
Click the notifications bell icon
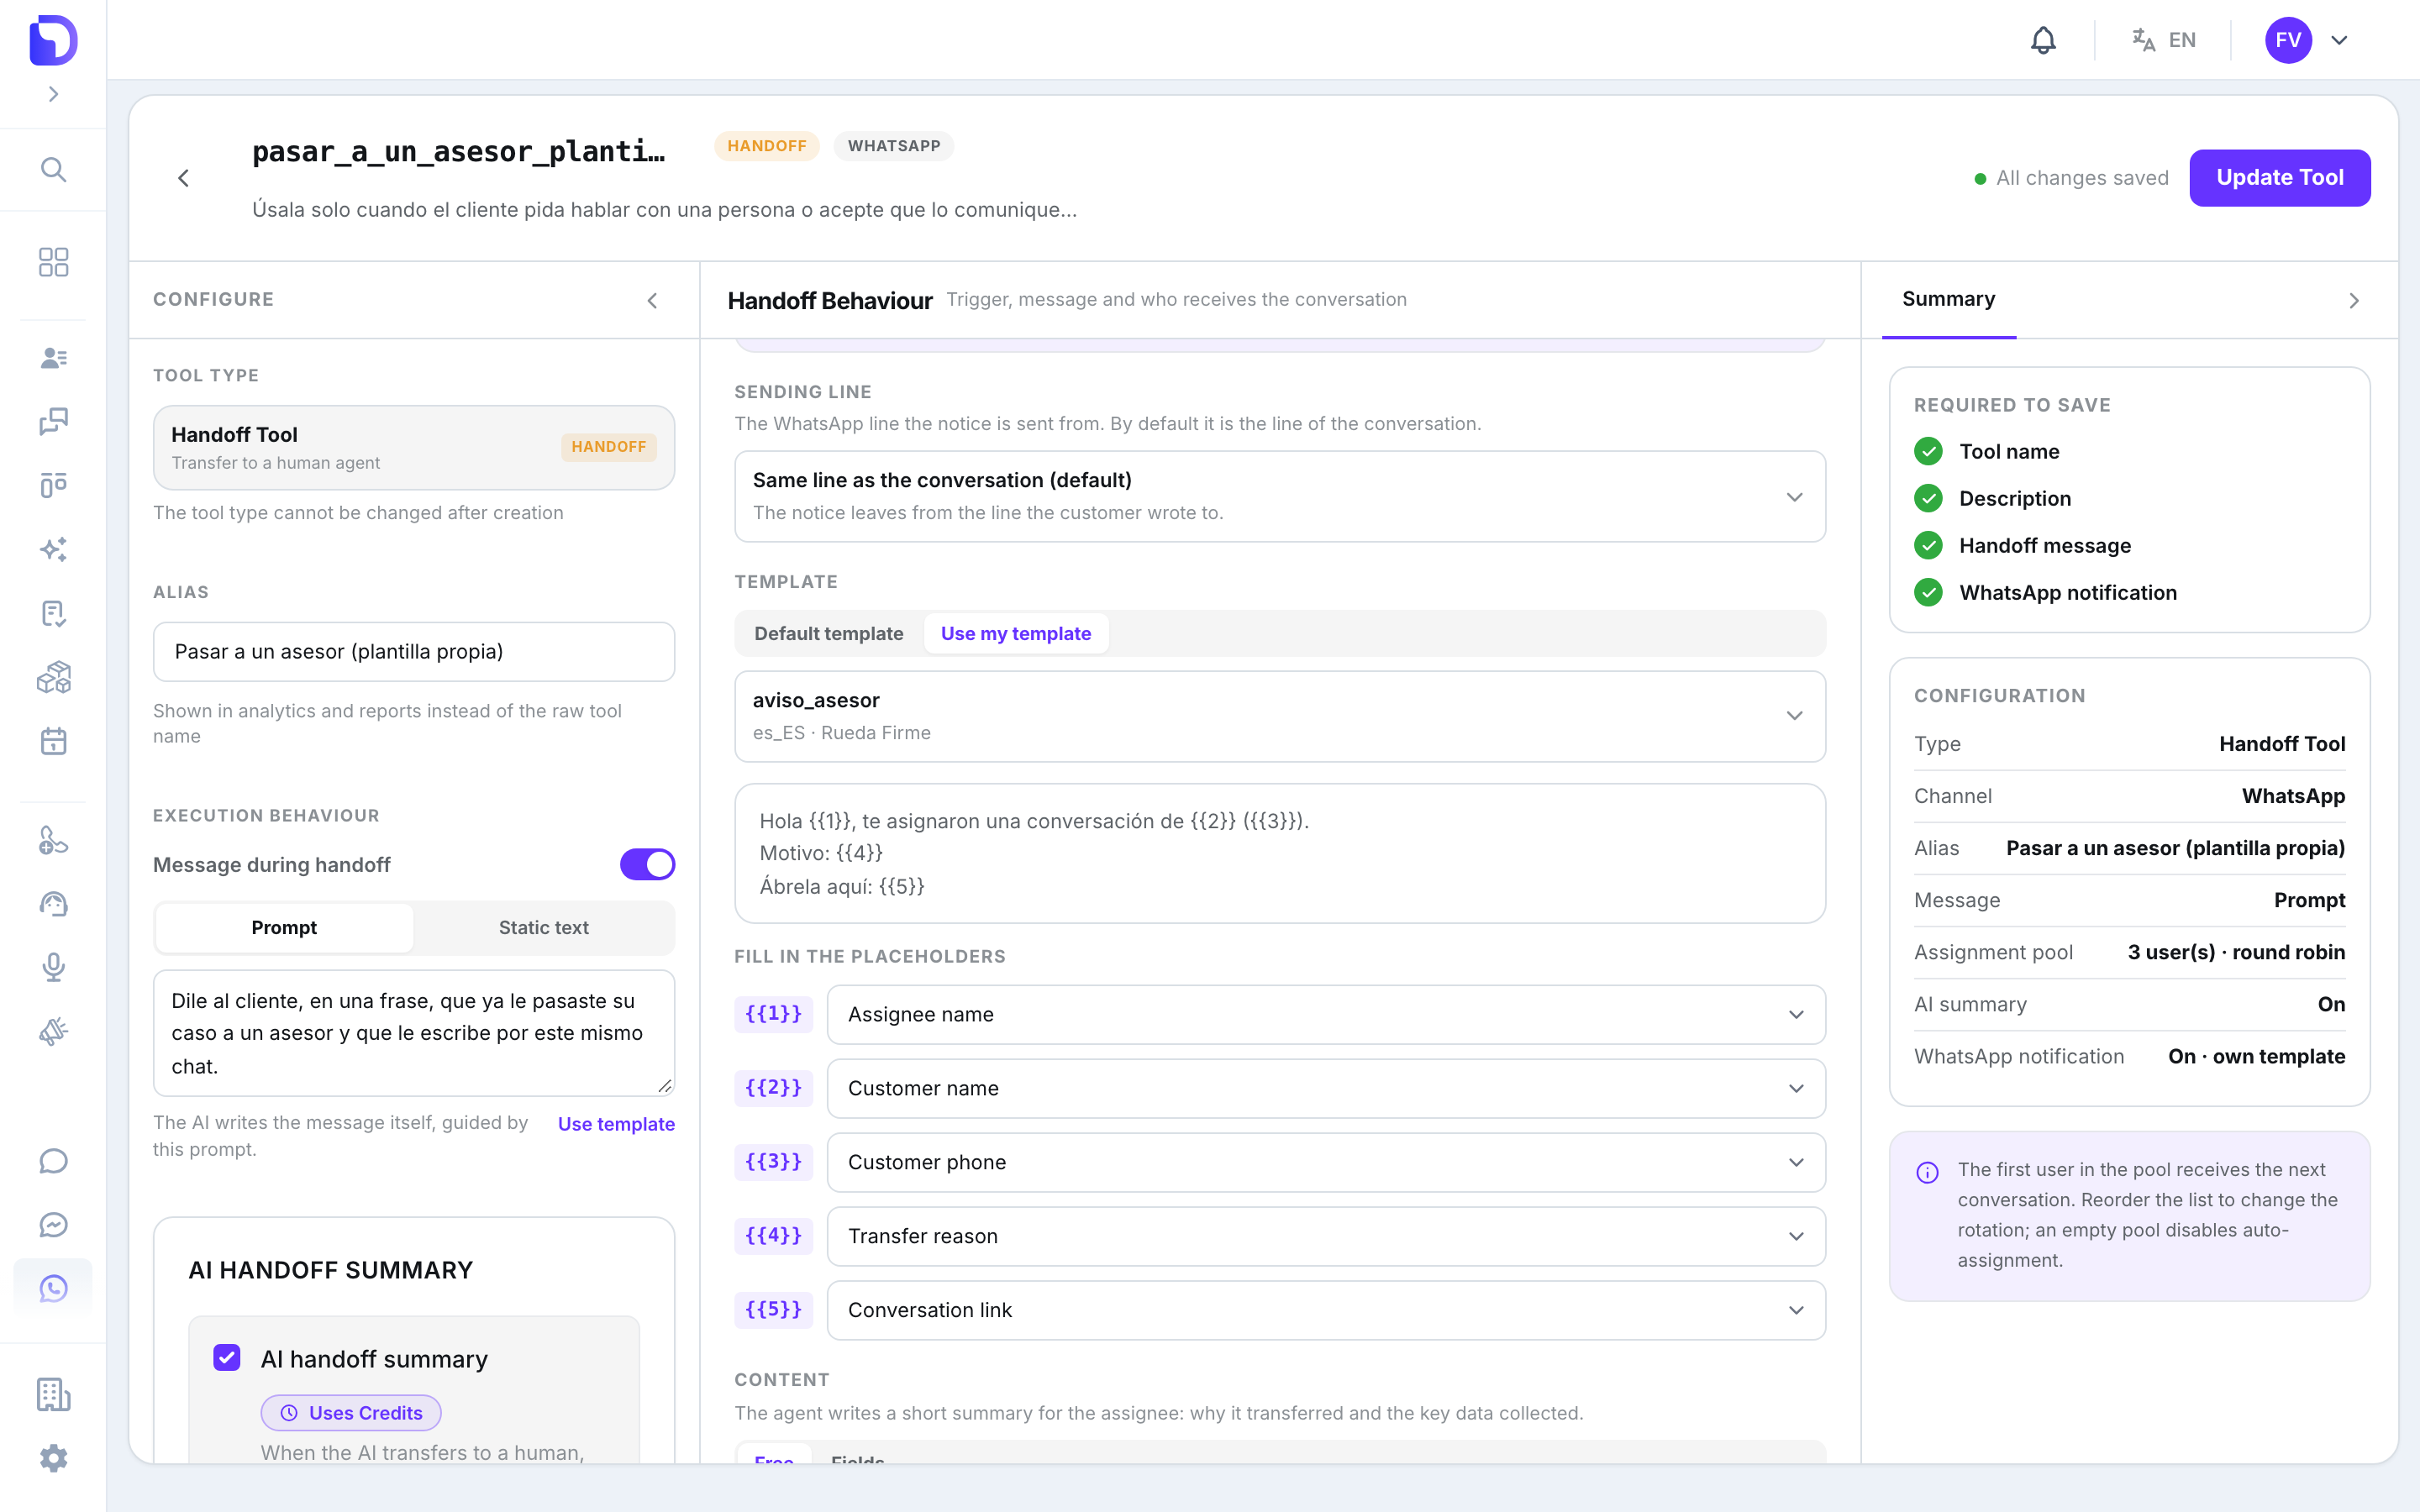(2043, 40)
